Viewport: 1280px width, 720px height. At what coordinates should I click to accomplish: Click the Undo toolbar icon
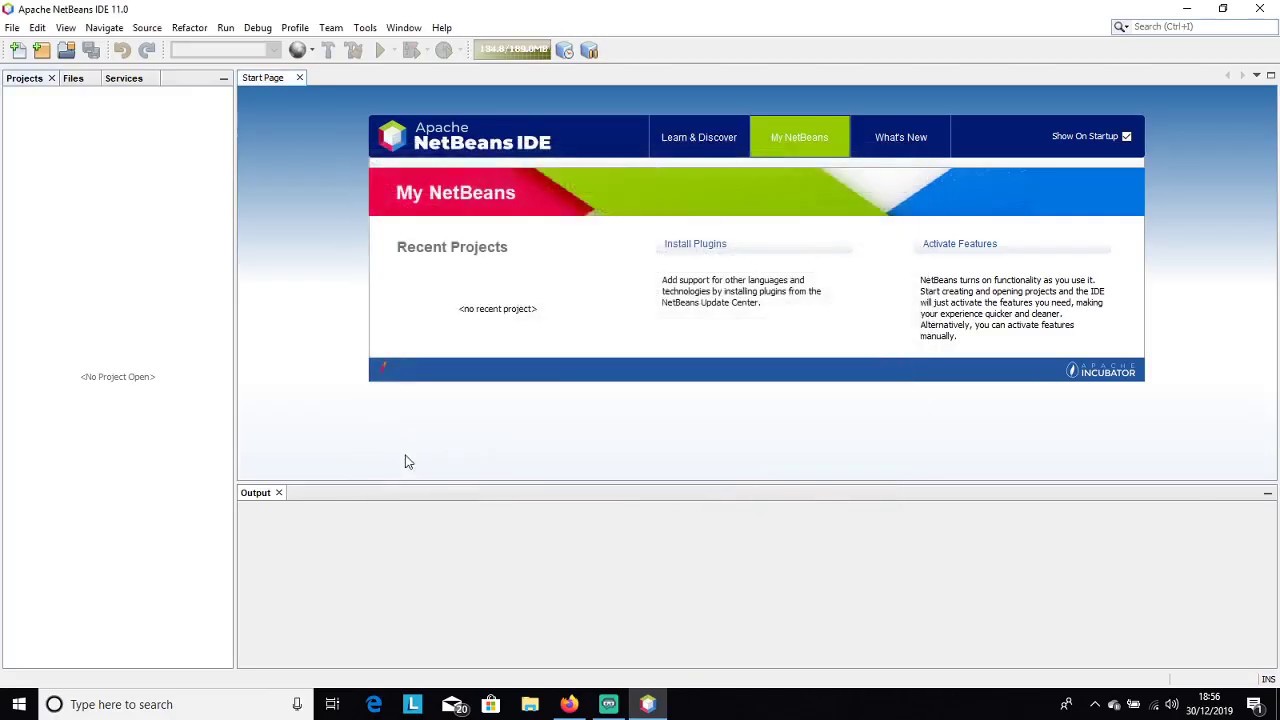[x=122, y=50]
